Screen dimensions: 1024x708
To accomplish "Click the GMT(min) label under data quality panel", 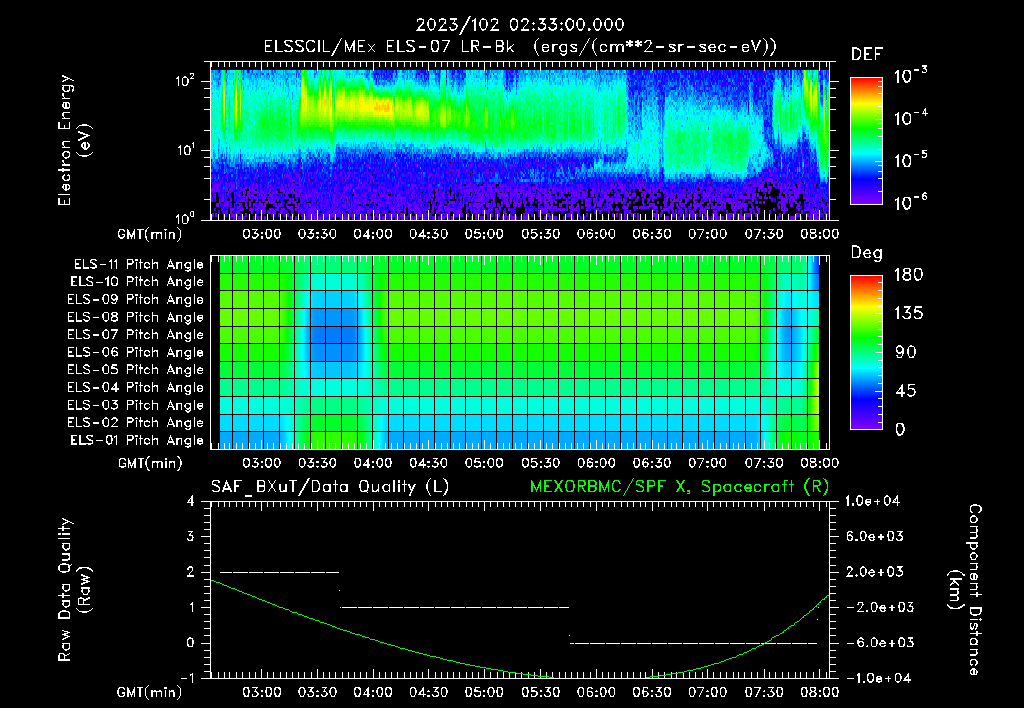I will (150, 692).
